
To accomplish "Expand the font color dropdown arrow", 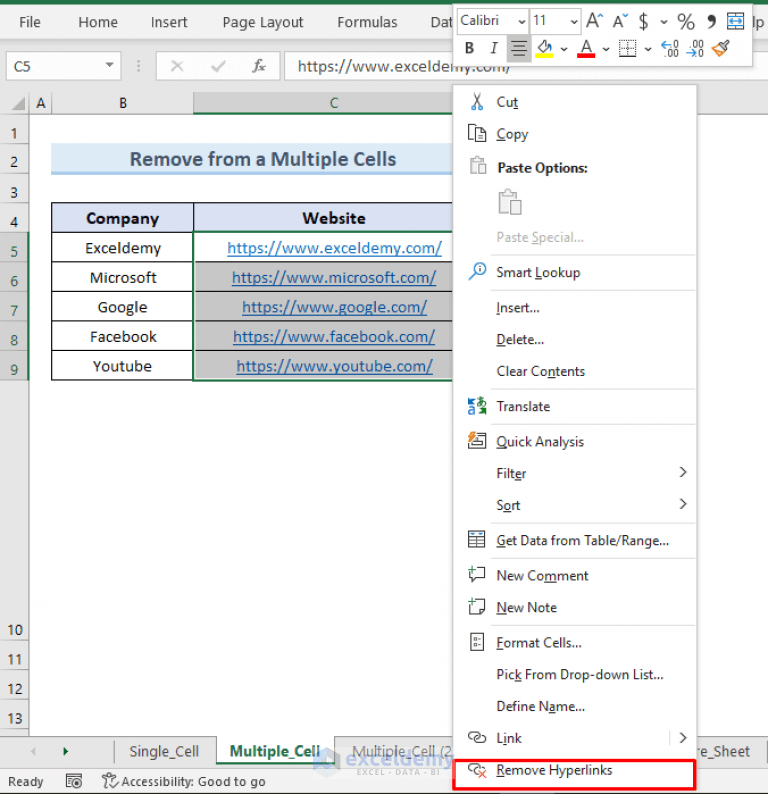I will (605, 49).
